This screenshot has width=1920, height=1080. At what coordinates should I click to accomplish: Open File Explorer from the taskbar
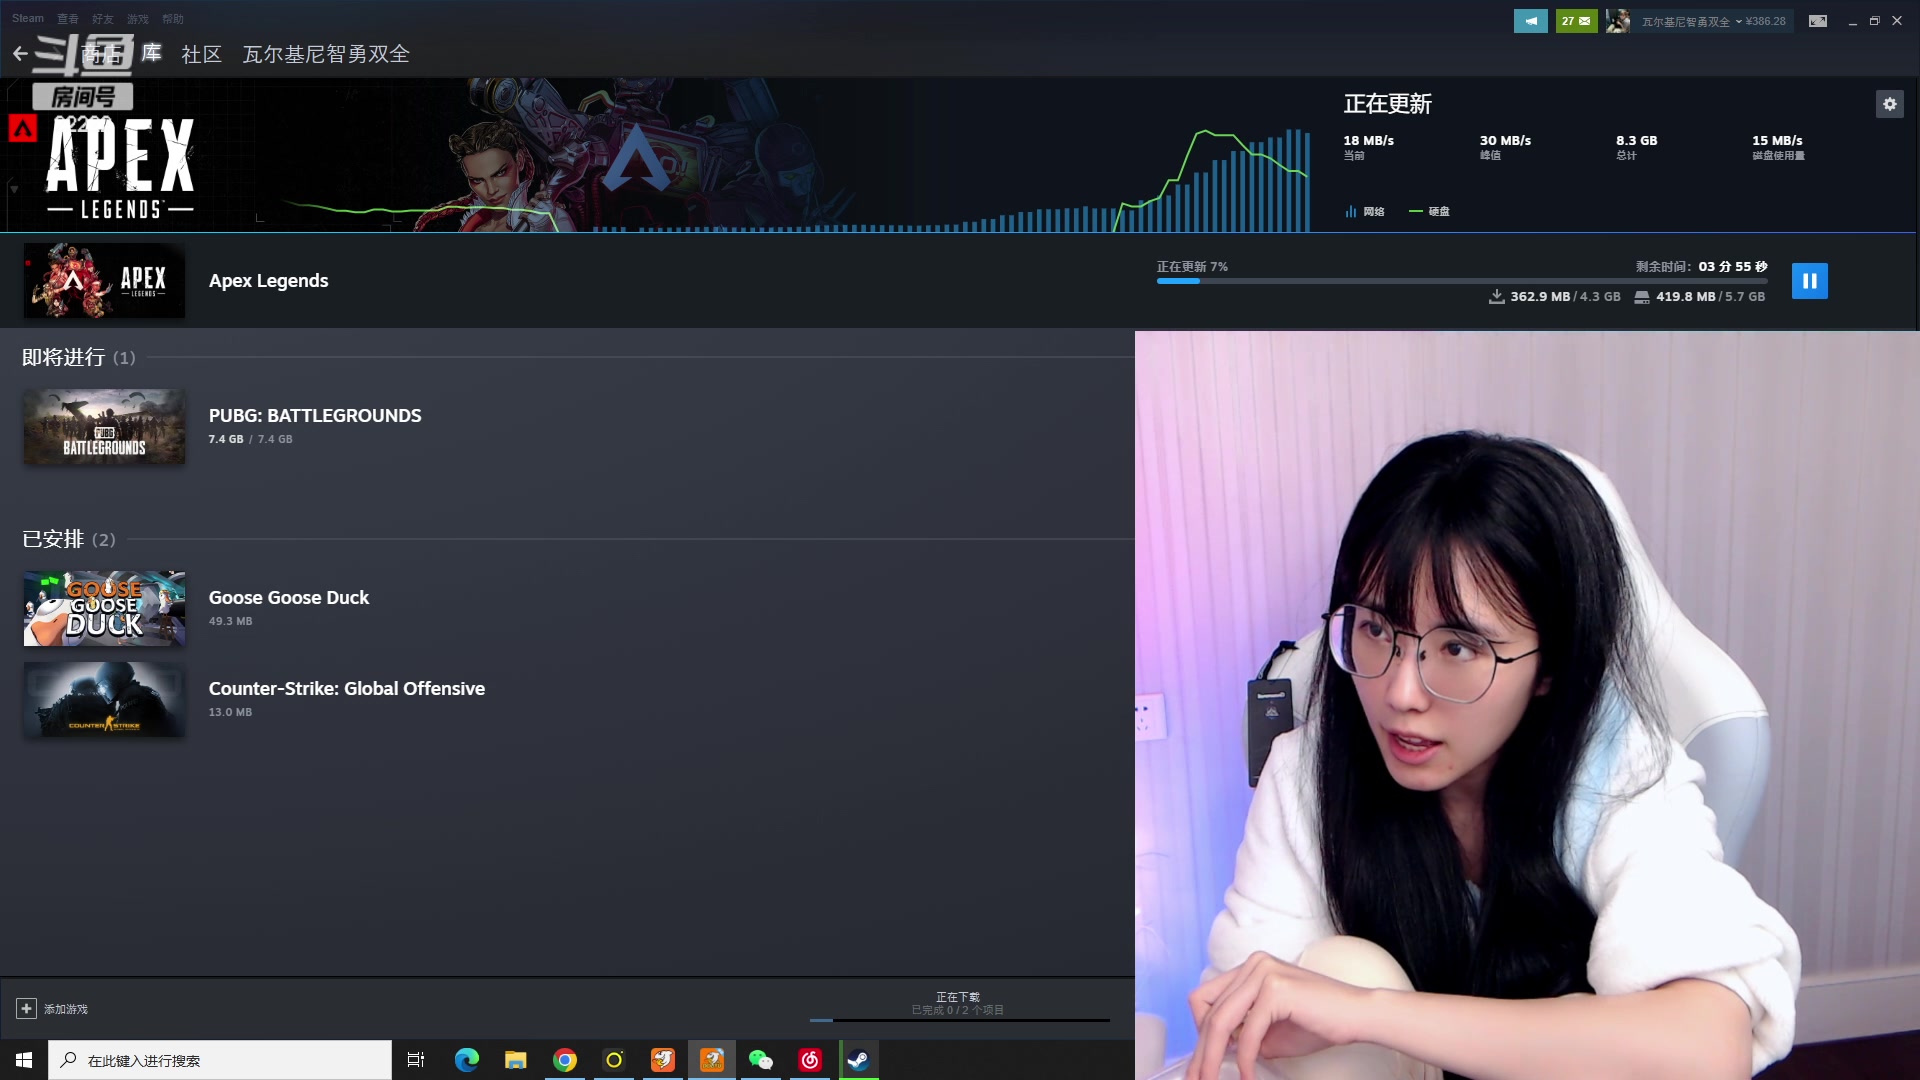coord(516,1060)
